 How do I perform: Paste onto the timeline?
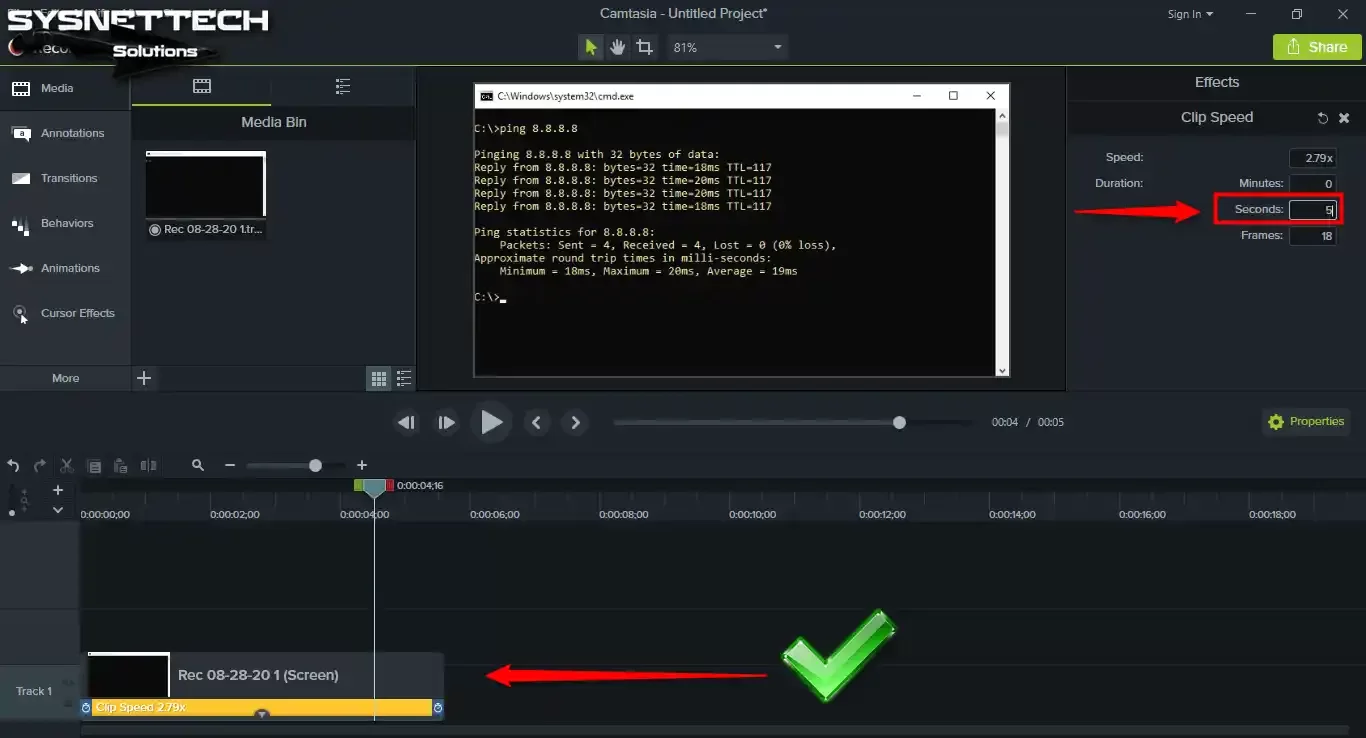[121, 466]
